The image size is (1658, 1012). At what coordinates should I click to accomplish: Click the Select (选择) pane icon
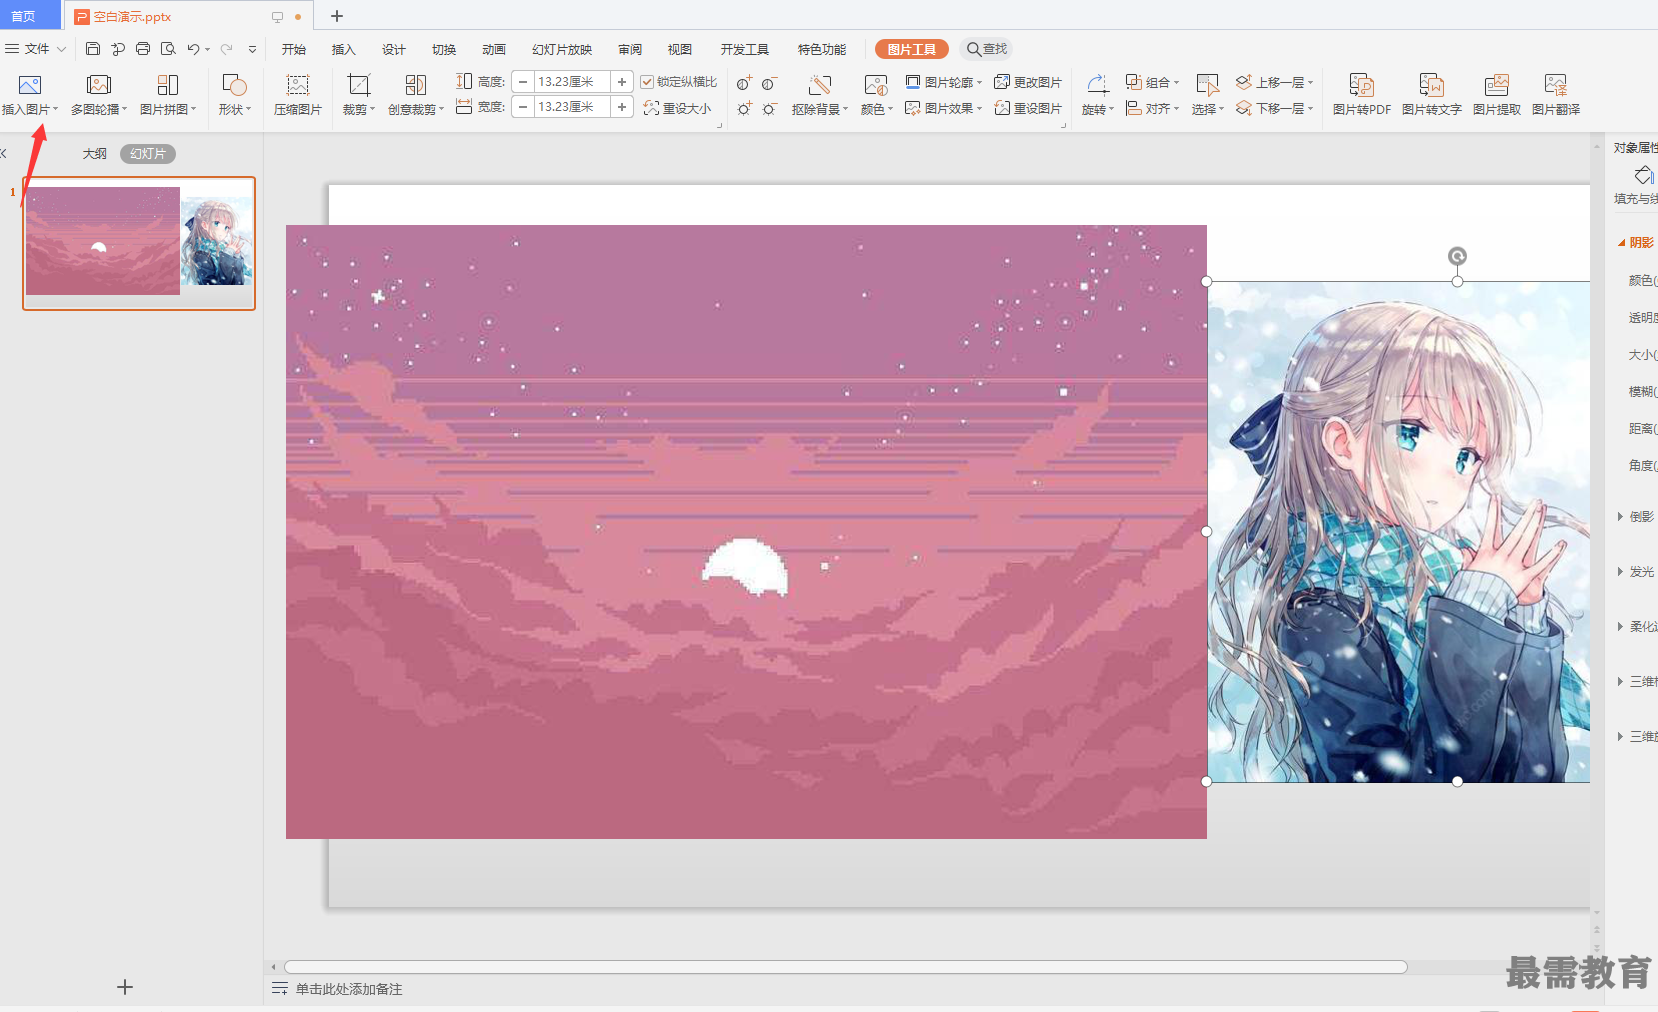coord(1208,85)
